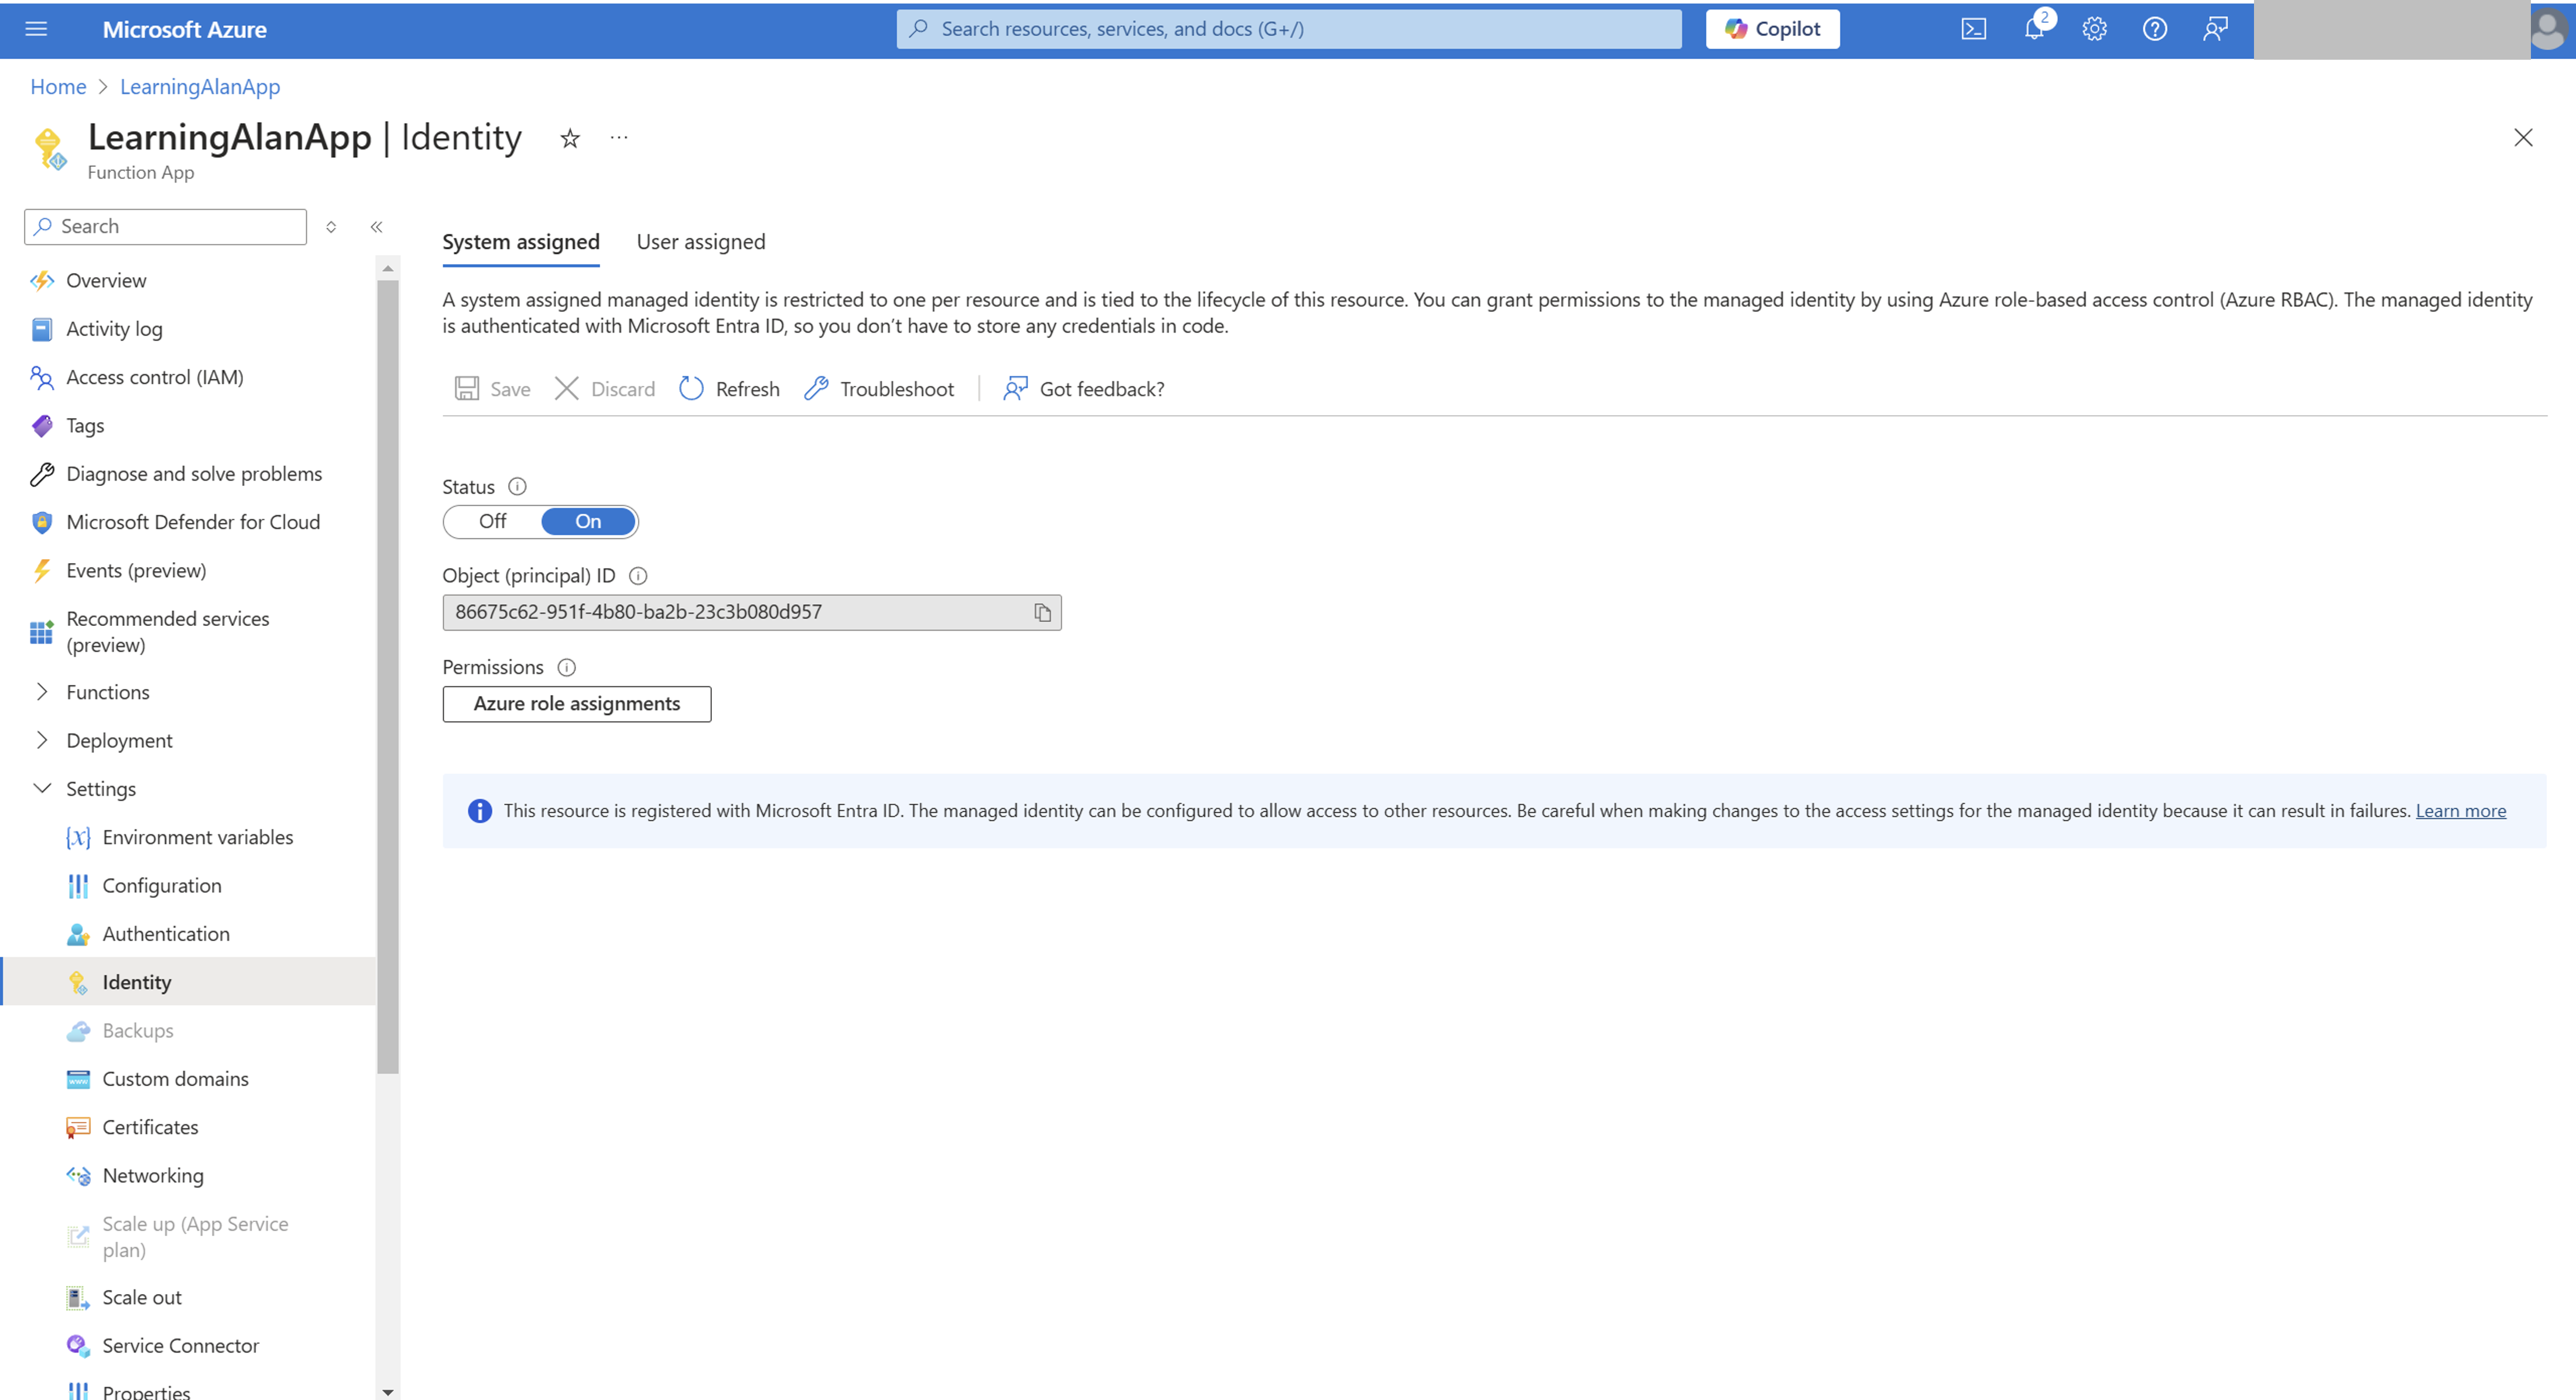Open LearningAlanApp breadcrumb link
The image size is (2576, 1400).
(x=200, y=87)
